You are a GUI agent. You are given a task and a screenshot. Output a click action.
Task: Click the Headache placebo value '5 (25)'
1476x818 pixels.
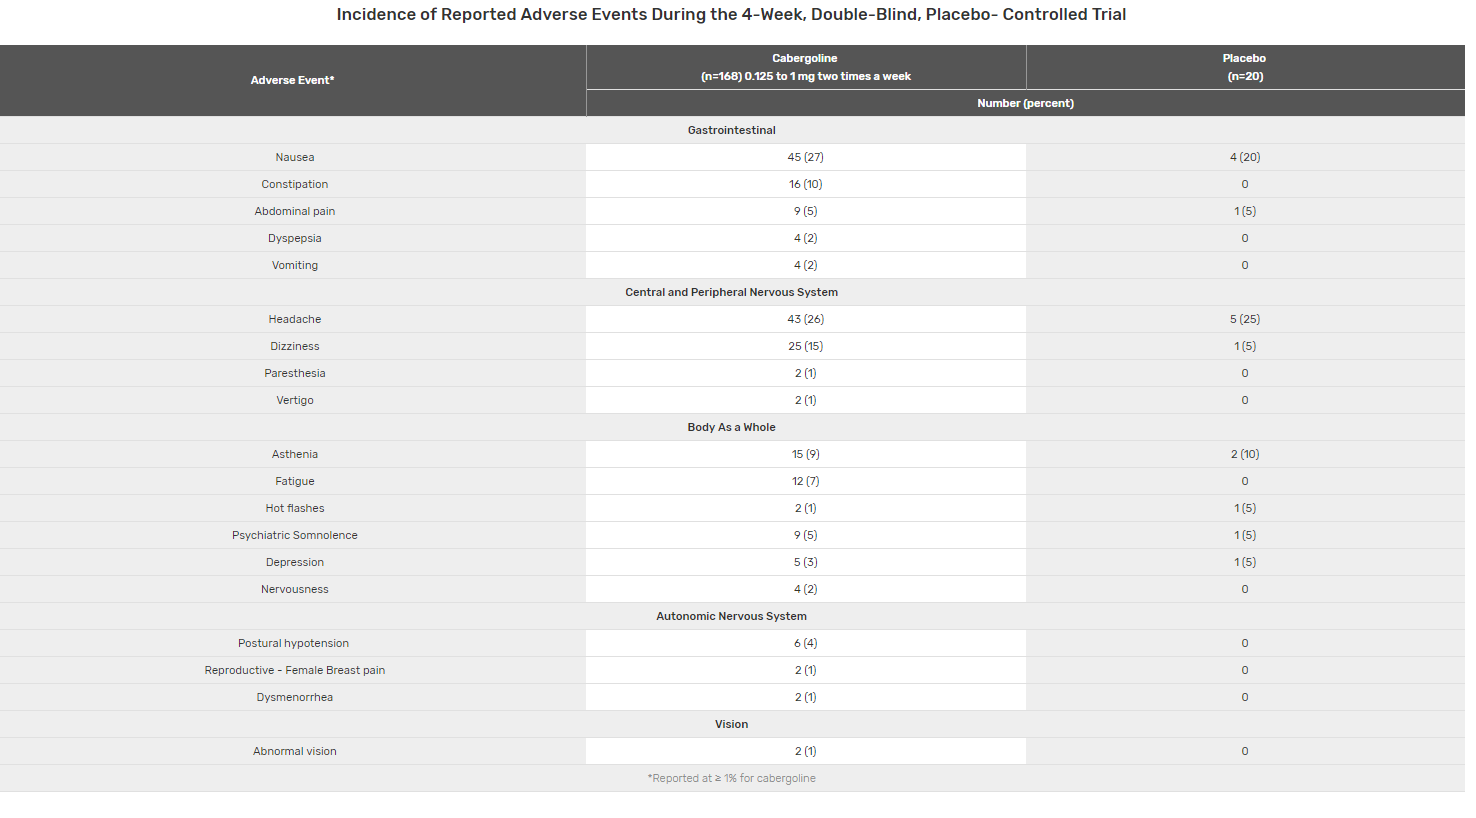click(x=1245, y=319)
